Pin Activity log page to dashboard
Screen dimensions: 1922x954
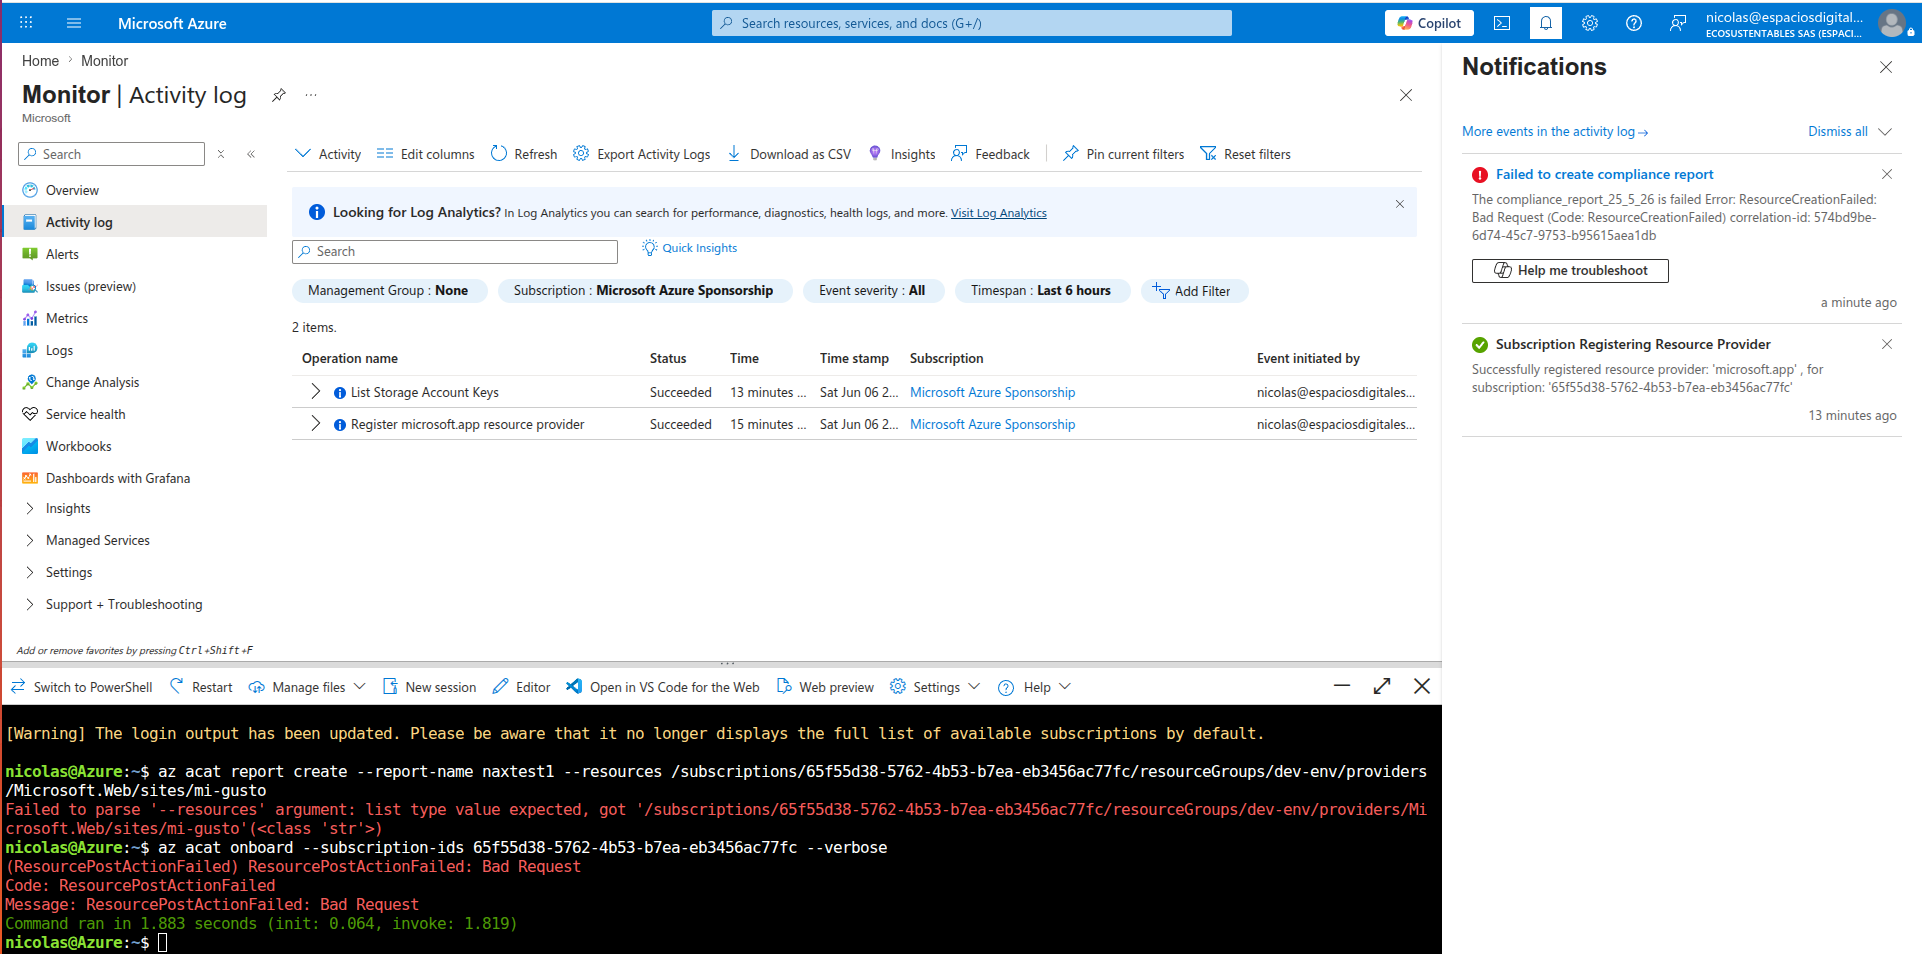(x=279, y=95)
